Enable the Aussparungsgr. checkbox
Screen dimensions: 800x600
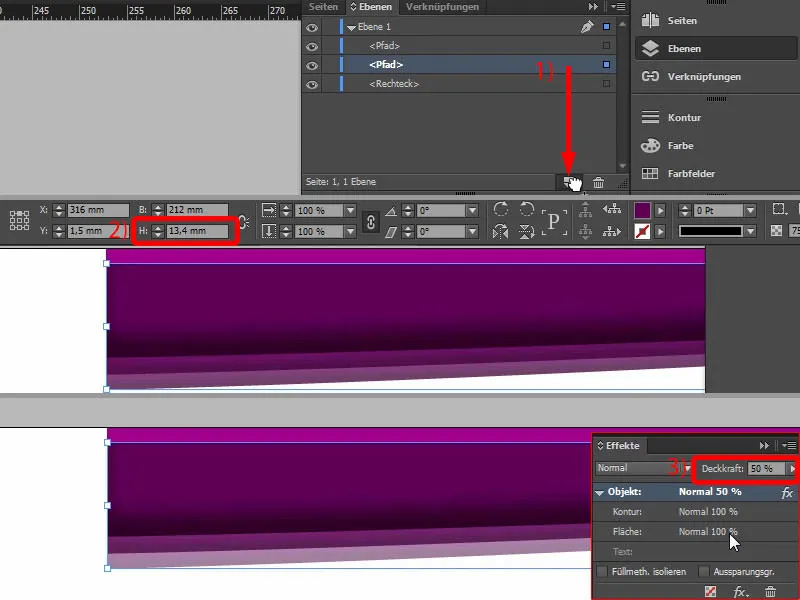point(704,571)
